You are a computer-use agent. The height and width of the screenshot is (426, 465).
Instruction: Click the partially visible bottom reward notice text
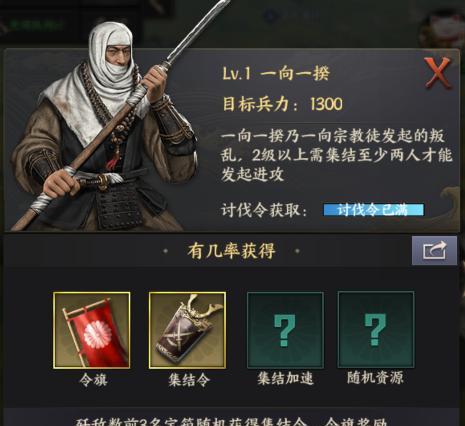231,422
